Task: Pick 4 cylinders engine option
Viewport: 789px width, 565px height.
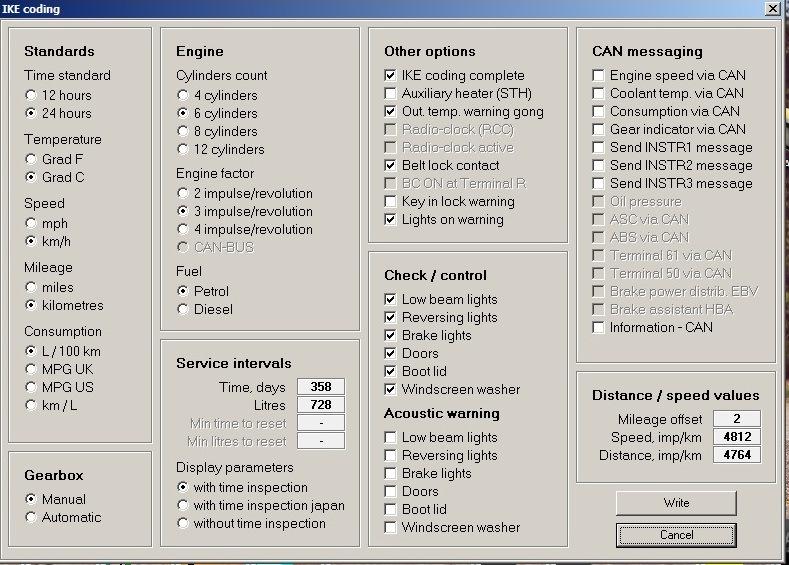Action: 183,95
